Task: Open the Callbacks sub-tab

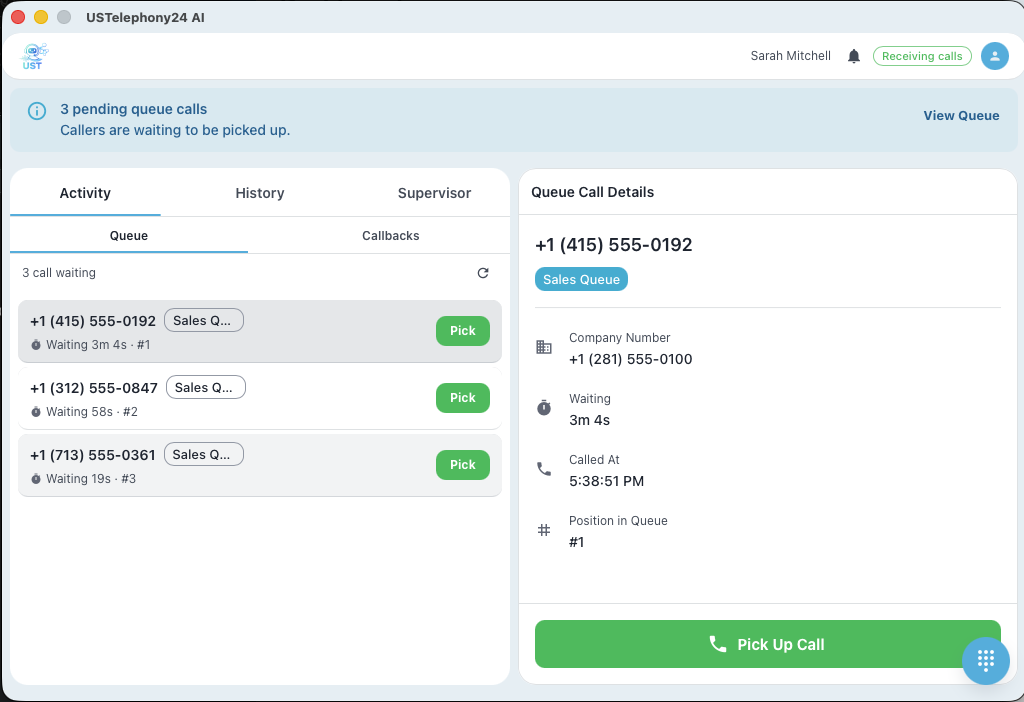Action: click(x=390, y=236)
